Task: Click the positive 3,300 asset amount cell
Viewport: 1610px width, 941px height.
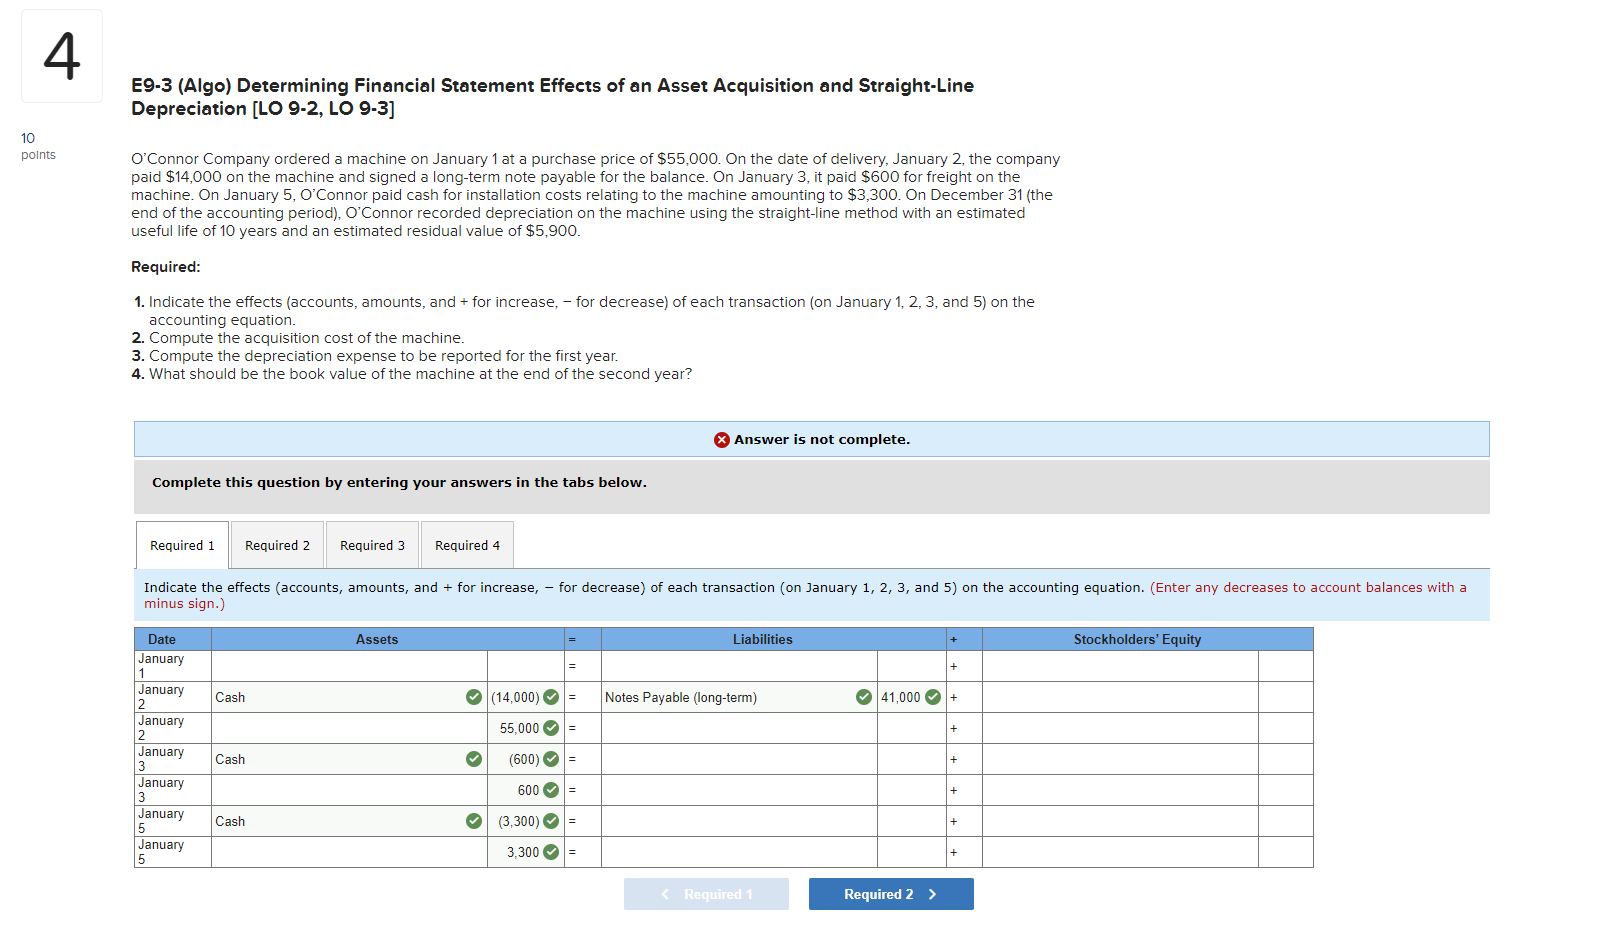Action: point(525,852)
